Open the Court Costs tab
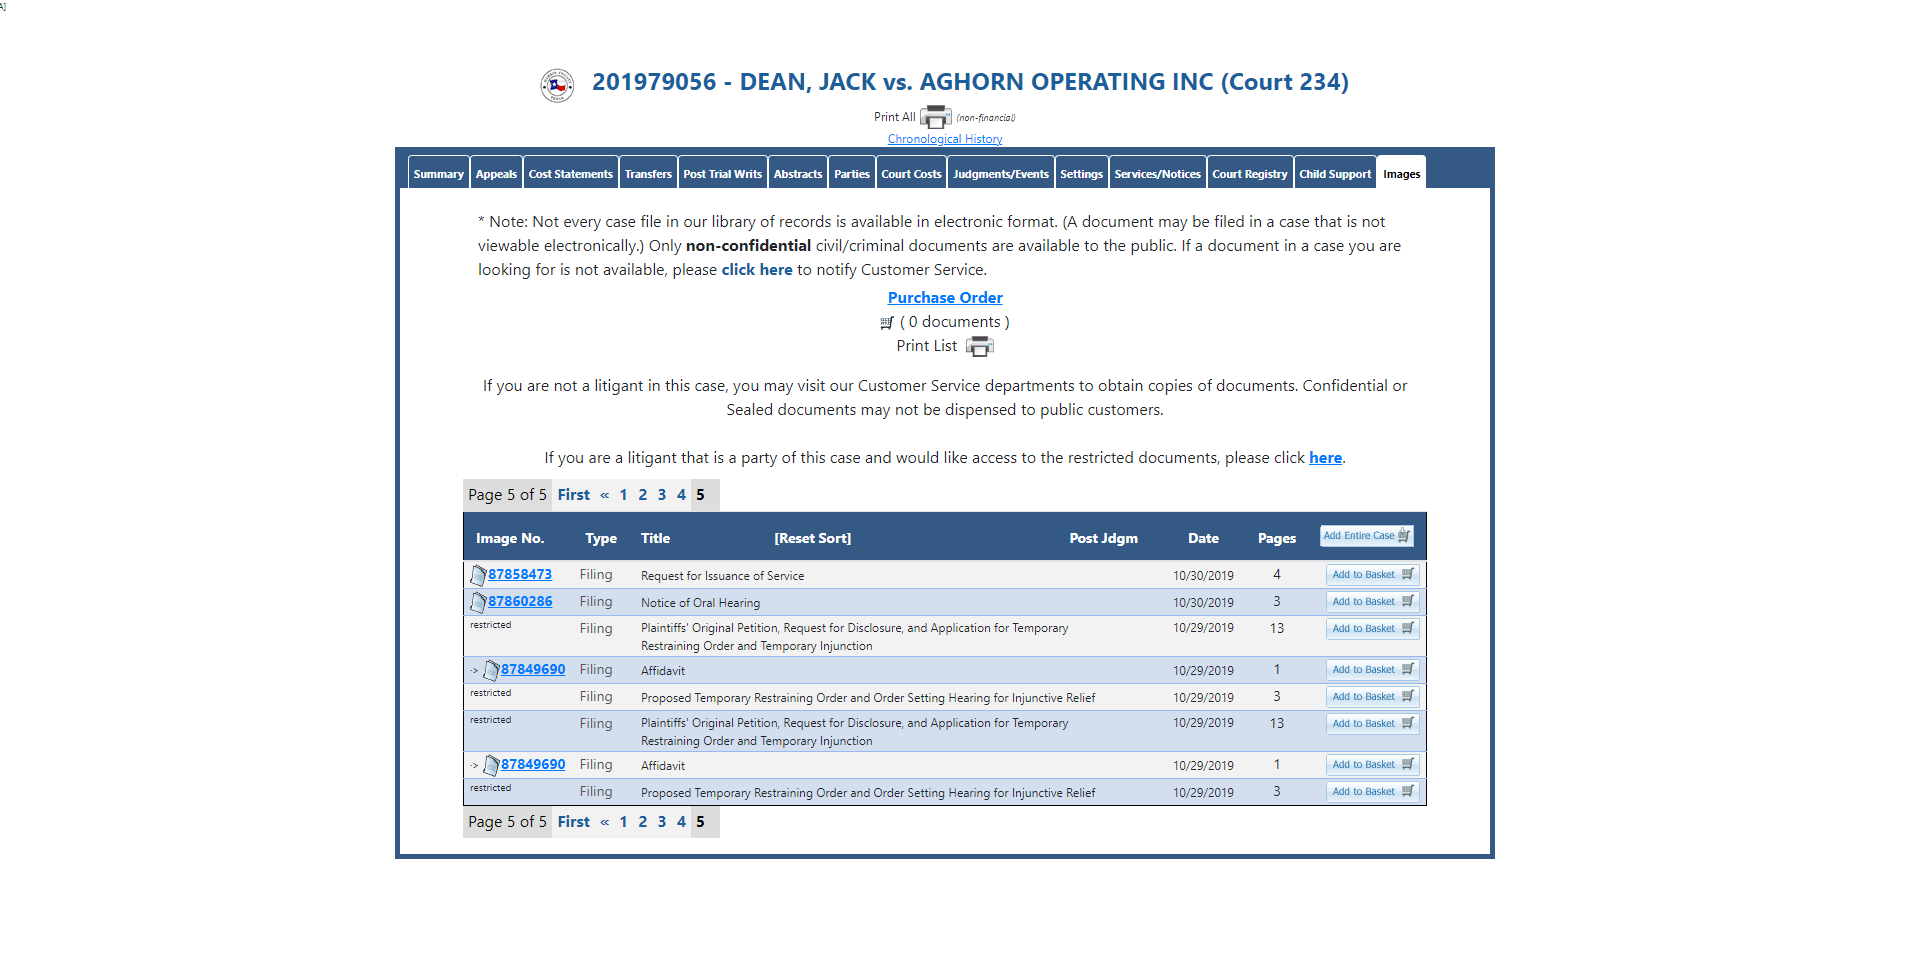 point(911,173)
